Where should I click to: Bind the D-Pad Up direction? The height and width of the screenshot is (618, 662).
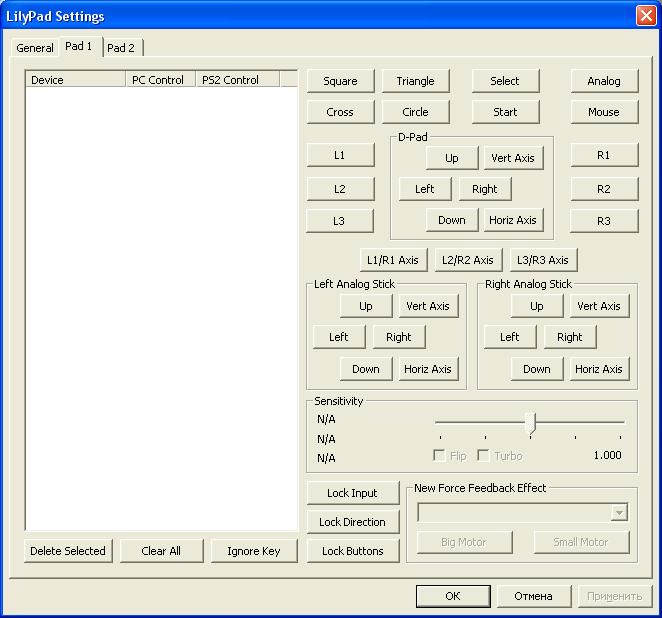coord(452,158)
